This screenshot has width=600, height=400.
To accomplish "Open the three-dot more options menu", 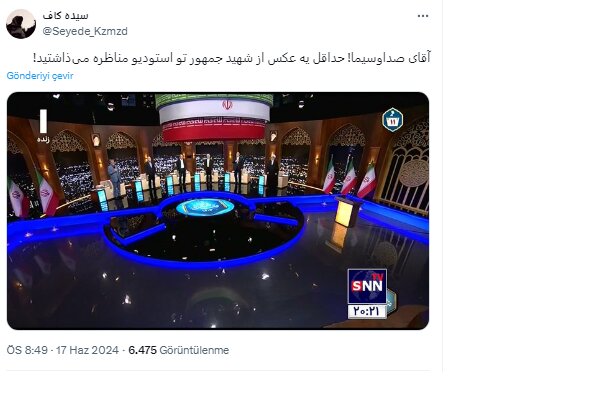I will (x=423, y=16).
